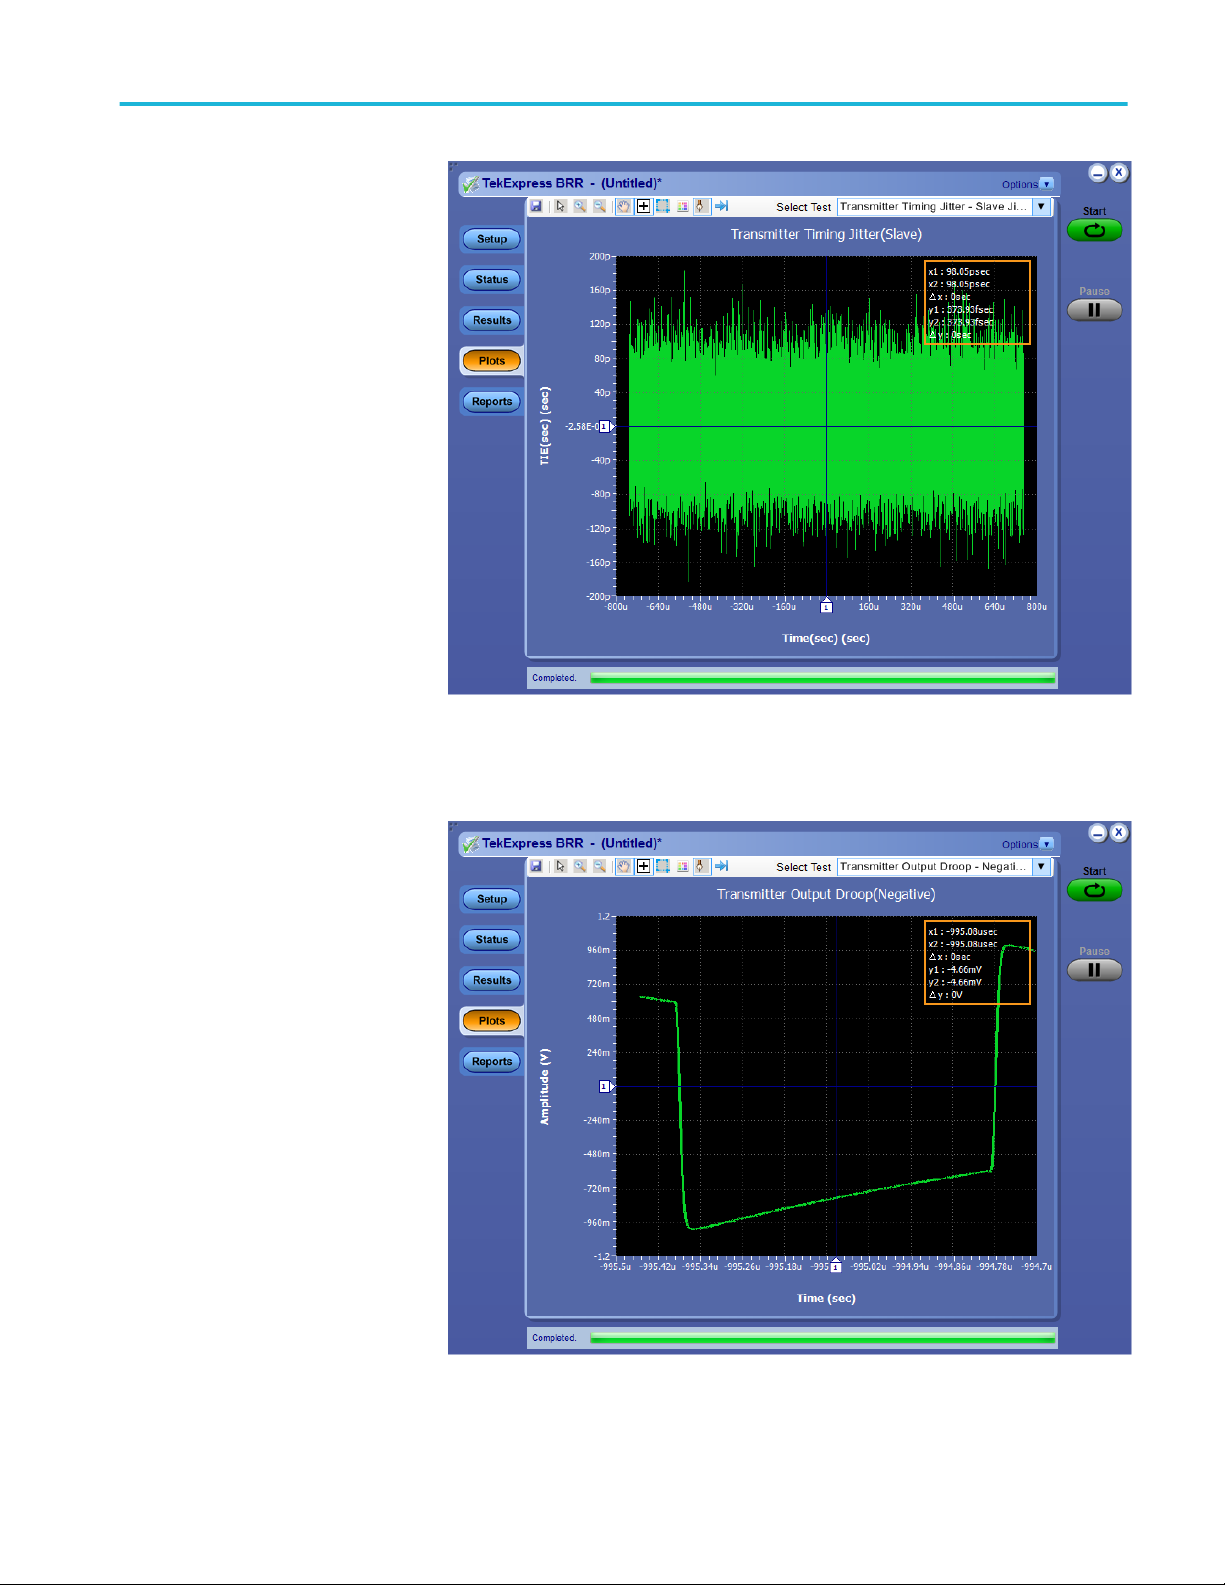Toggle crosshair cursor tool in Timing Jitter window
Viewport: 1225px width, 1585px height.
[x=644, y=206]
